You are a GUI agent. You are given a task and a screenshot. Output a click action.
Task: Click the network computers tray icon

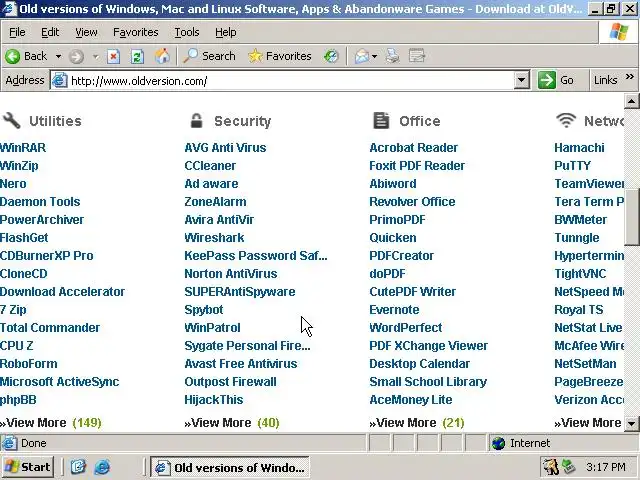click(568, 467)
